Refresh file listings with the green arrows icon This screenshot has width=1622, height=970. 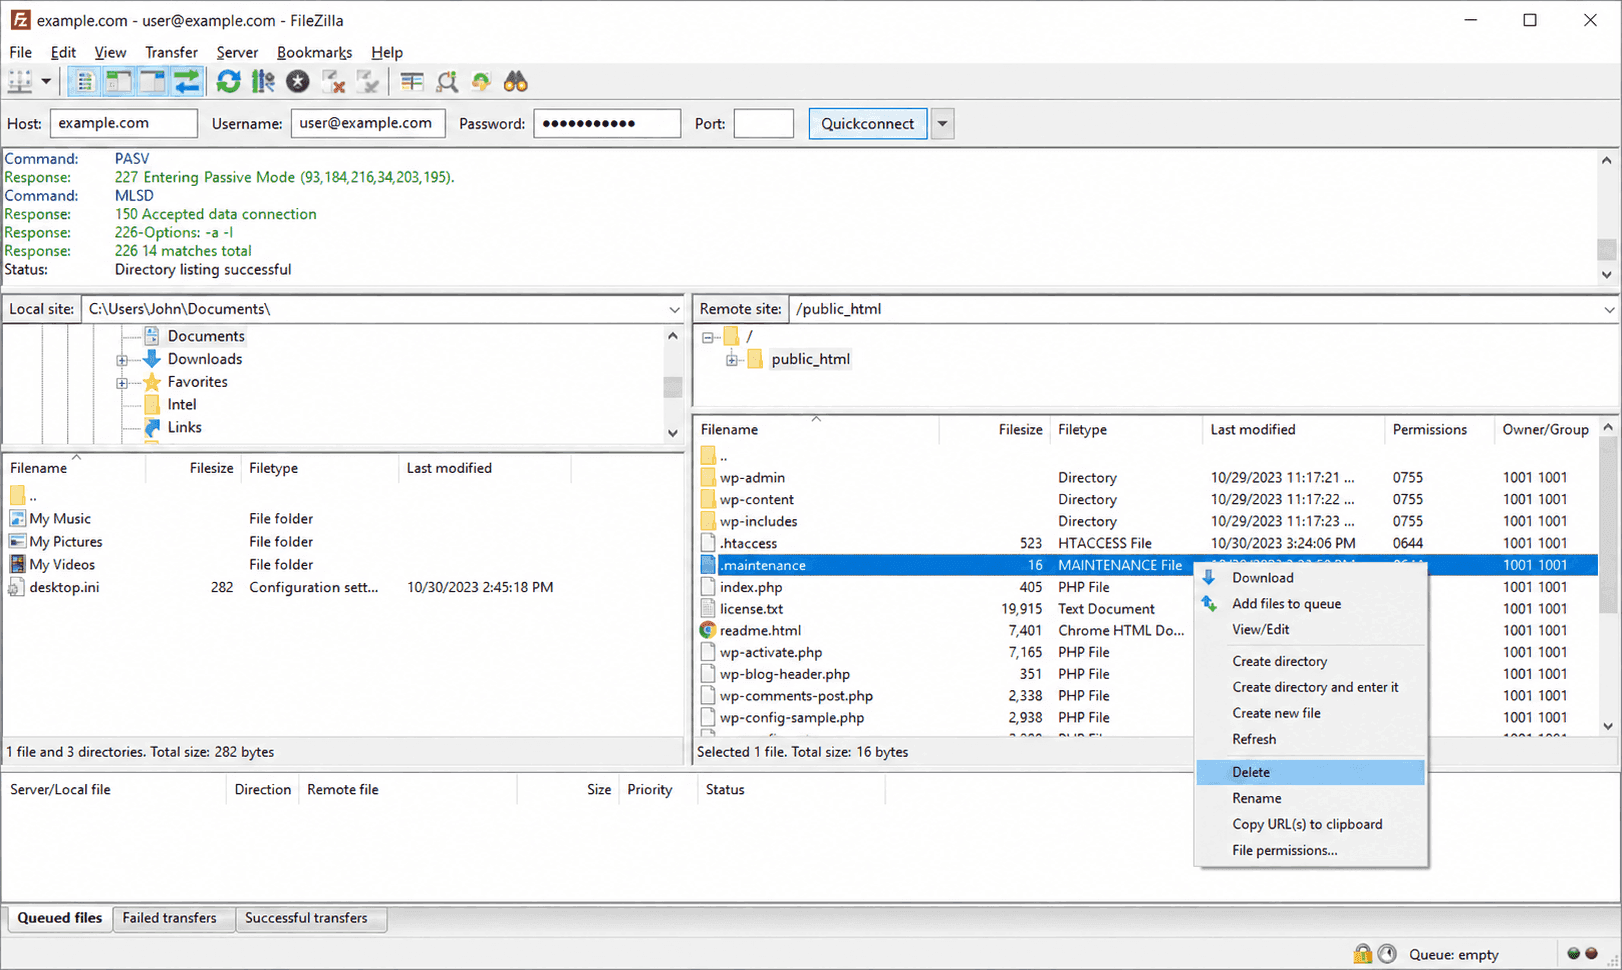pyautogui.click(x=228, y=82)
